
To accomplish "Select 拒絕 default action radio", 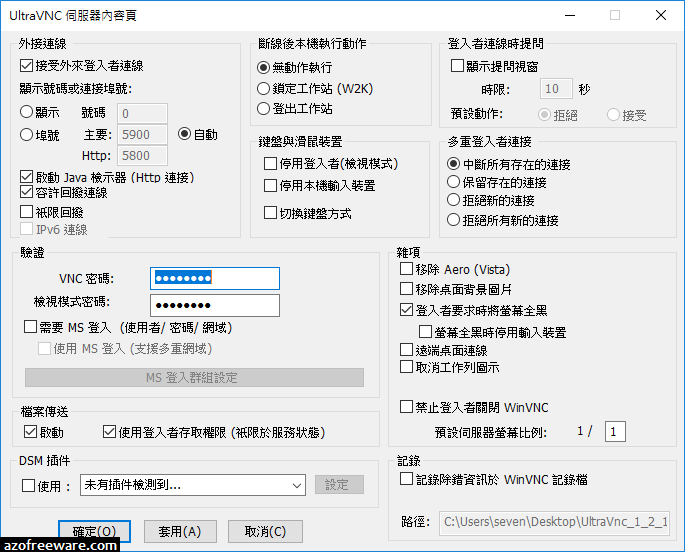I will point(544,115).
